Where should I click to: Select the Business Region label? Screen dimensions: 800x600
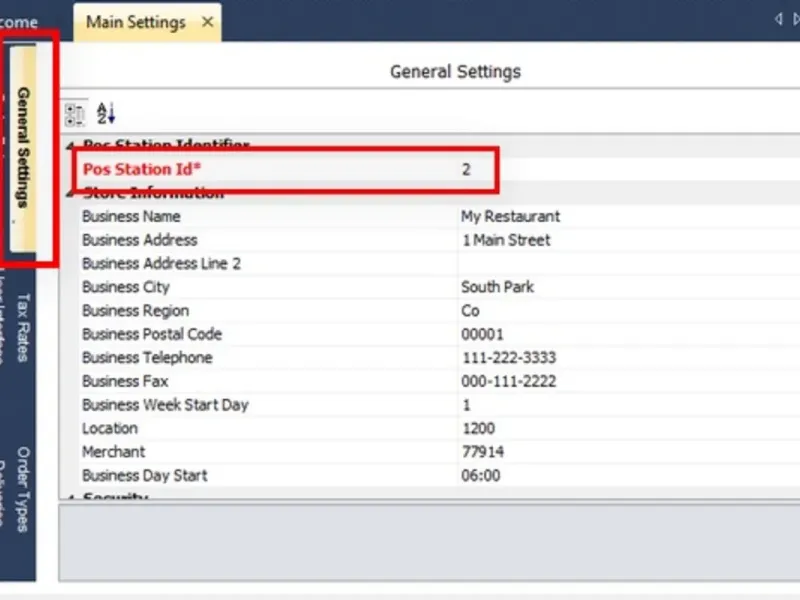[x=136, y=311]
